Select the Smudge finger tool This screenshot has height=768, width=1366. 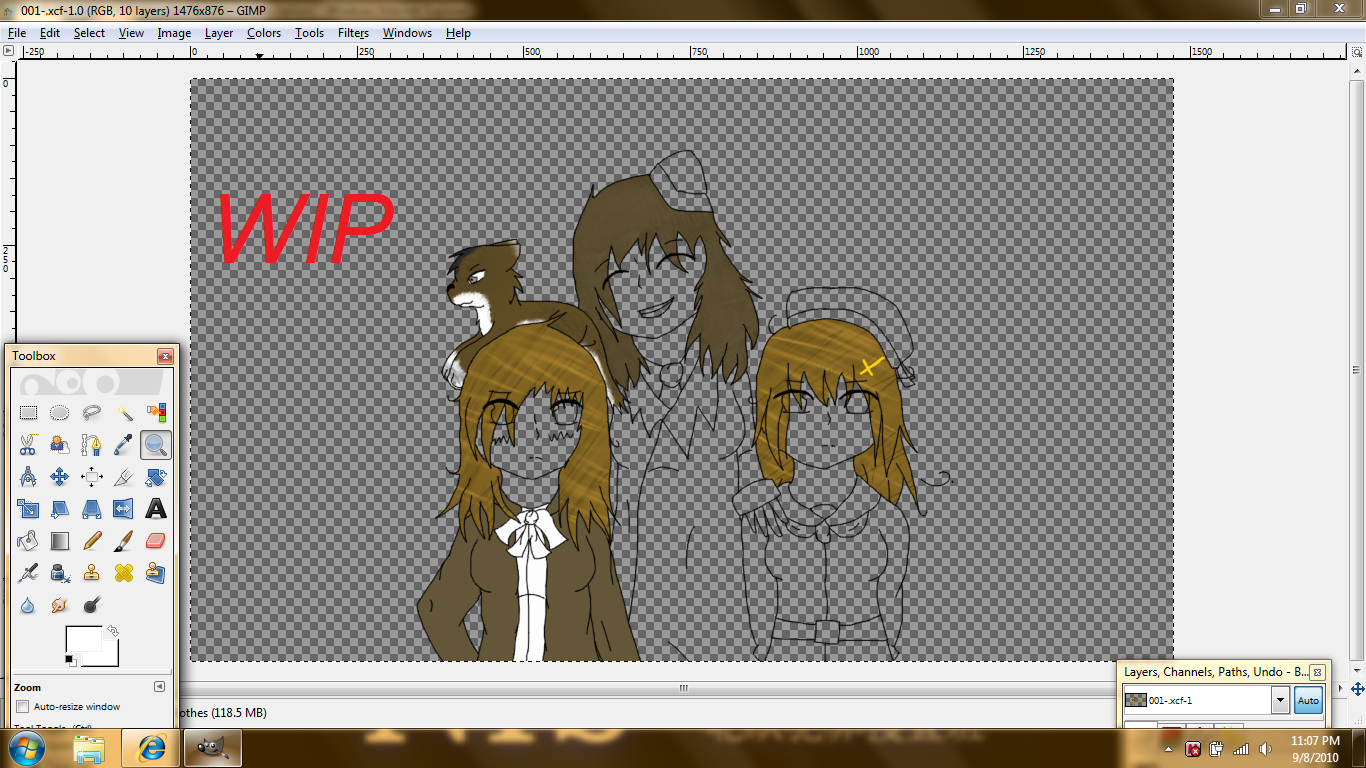click(x=60, y=604)
